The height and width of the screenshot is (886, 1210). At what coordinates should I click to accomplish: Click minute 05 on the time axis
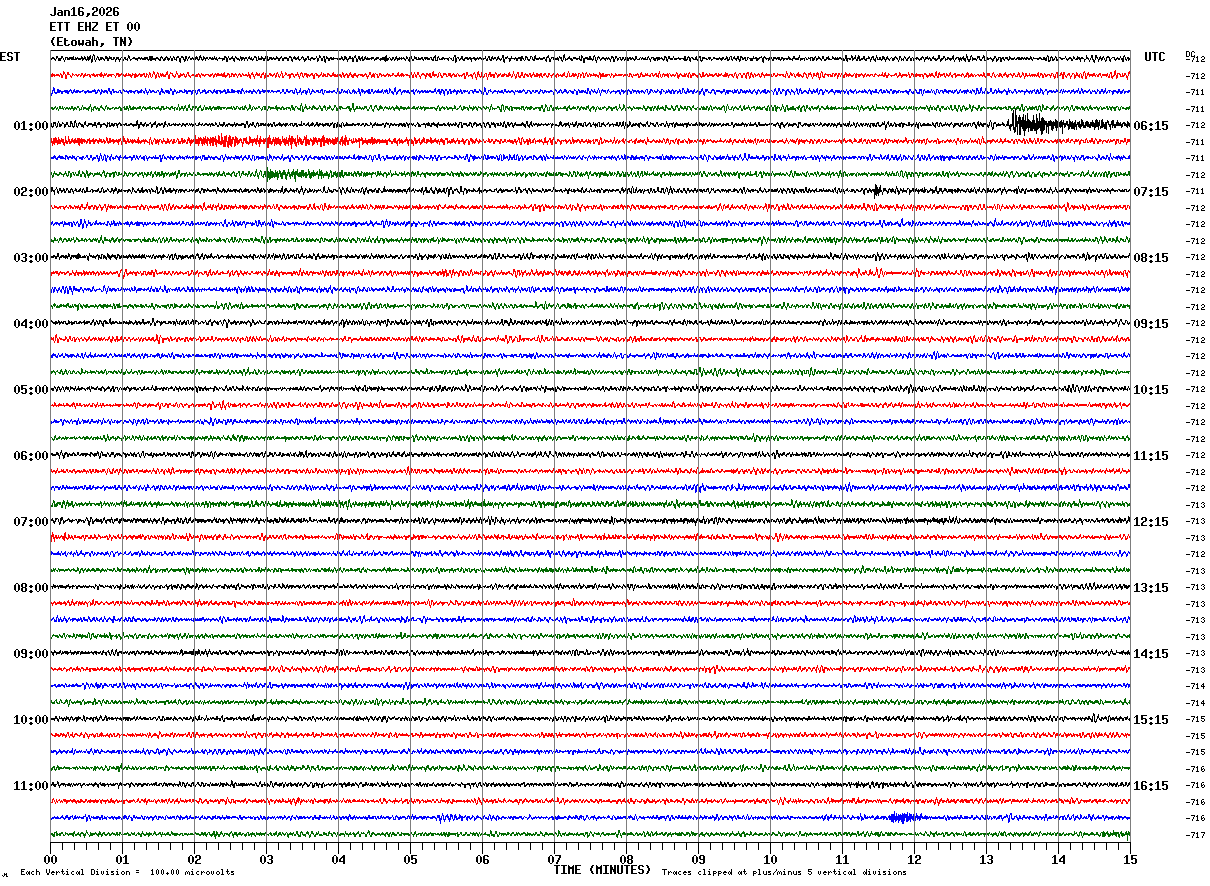[x=410, y=859]
